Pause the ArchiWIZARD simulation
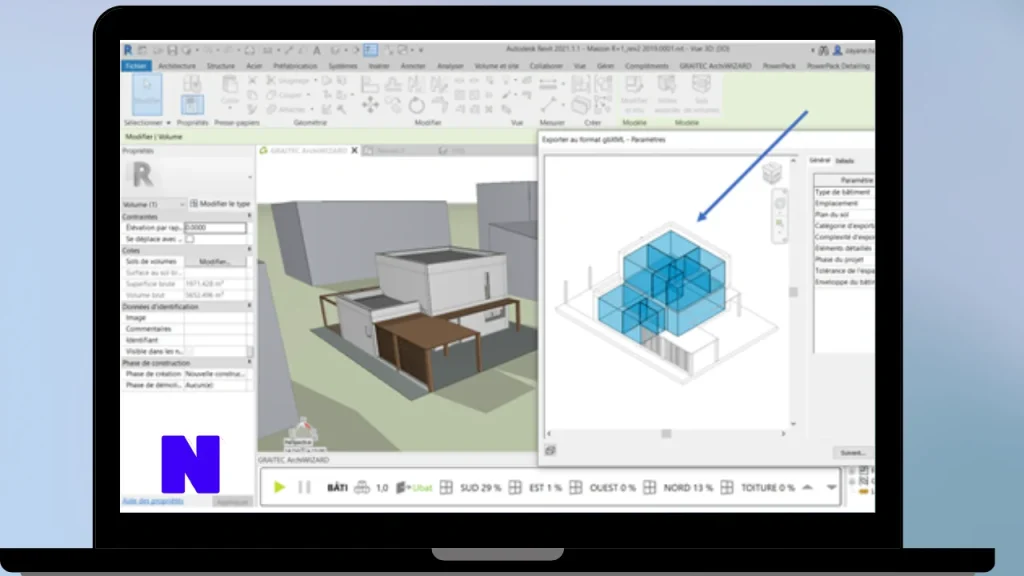The height and width of the screenshot is (576, 1024). tap(304, 487)
